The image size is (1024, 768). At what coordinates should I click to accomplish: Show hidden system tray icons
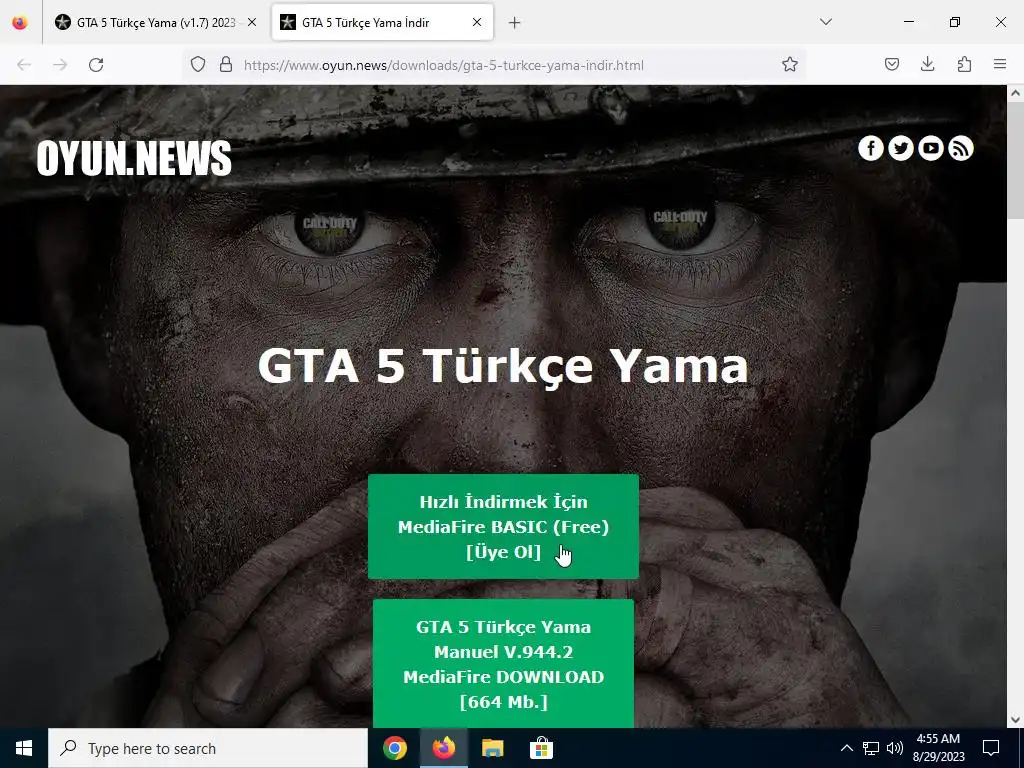click(846, 748)
